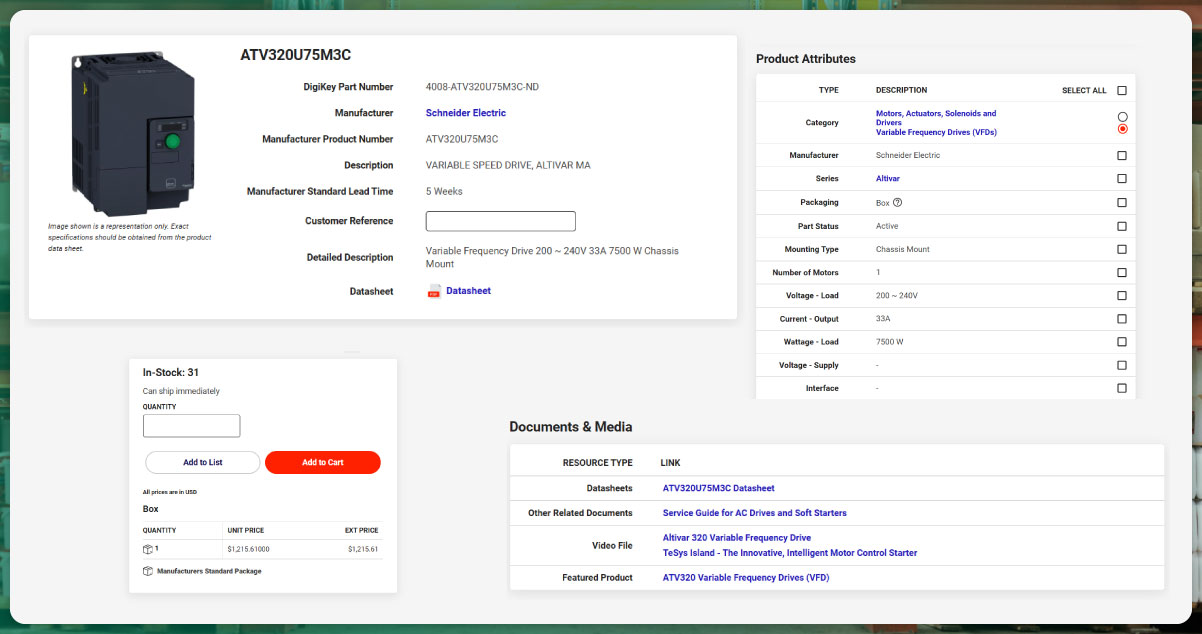Screen dimensions: 1202x634
Task: Click the 5 Weeks lead time value
Action: click(x=444, y=191)
